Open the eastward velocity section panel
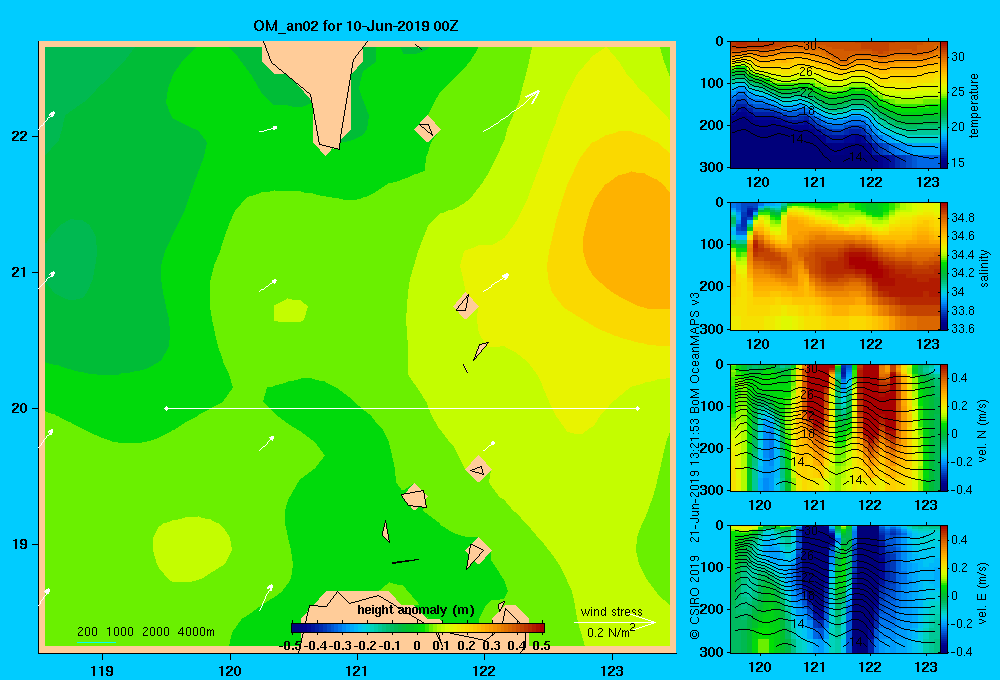This screenshot has height=680, width=1000. click(x=834, y=589)
